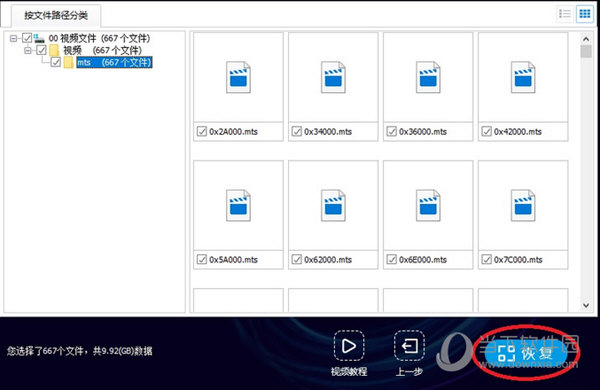Select the 0x36000.mts video file icon
Image resolution: width=600 pixels, height=390 pixels.
pos(428,77)
